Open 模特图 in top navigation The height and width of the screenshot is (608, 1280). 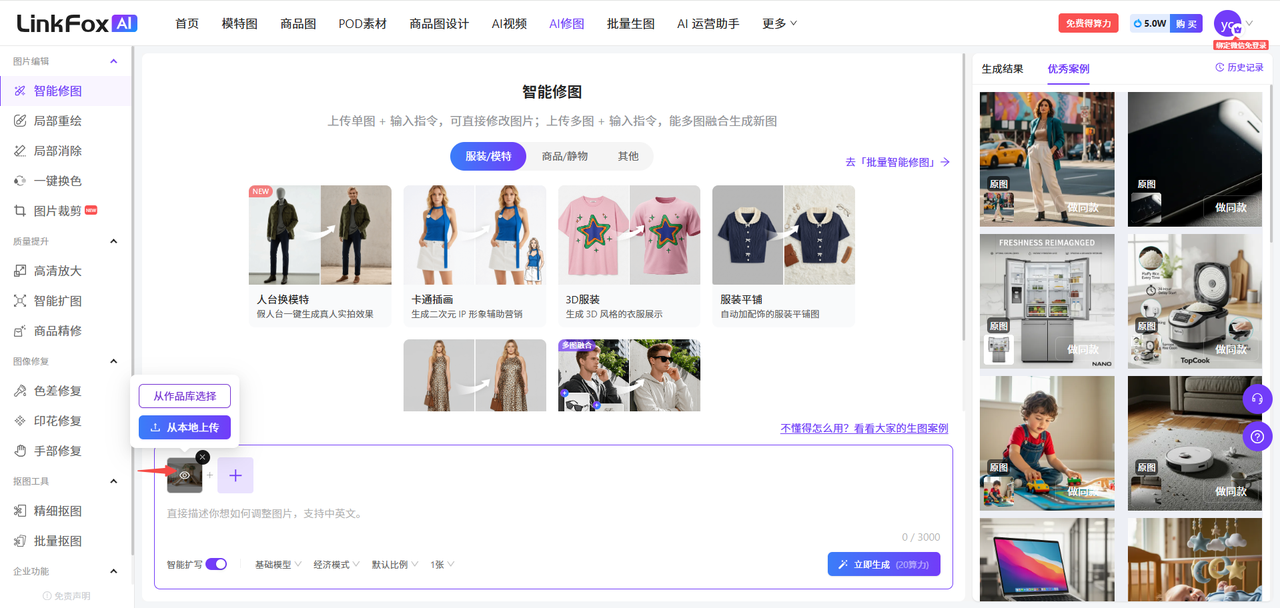coord(239,23)
